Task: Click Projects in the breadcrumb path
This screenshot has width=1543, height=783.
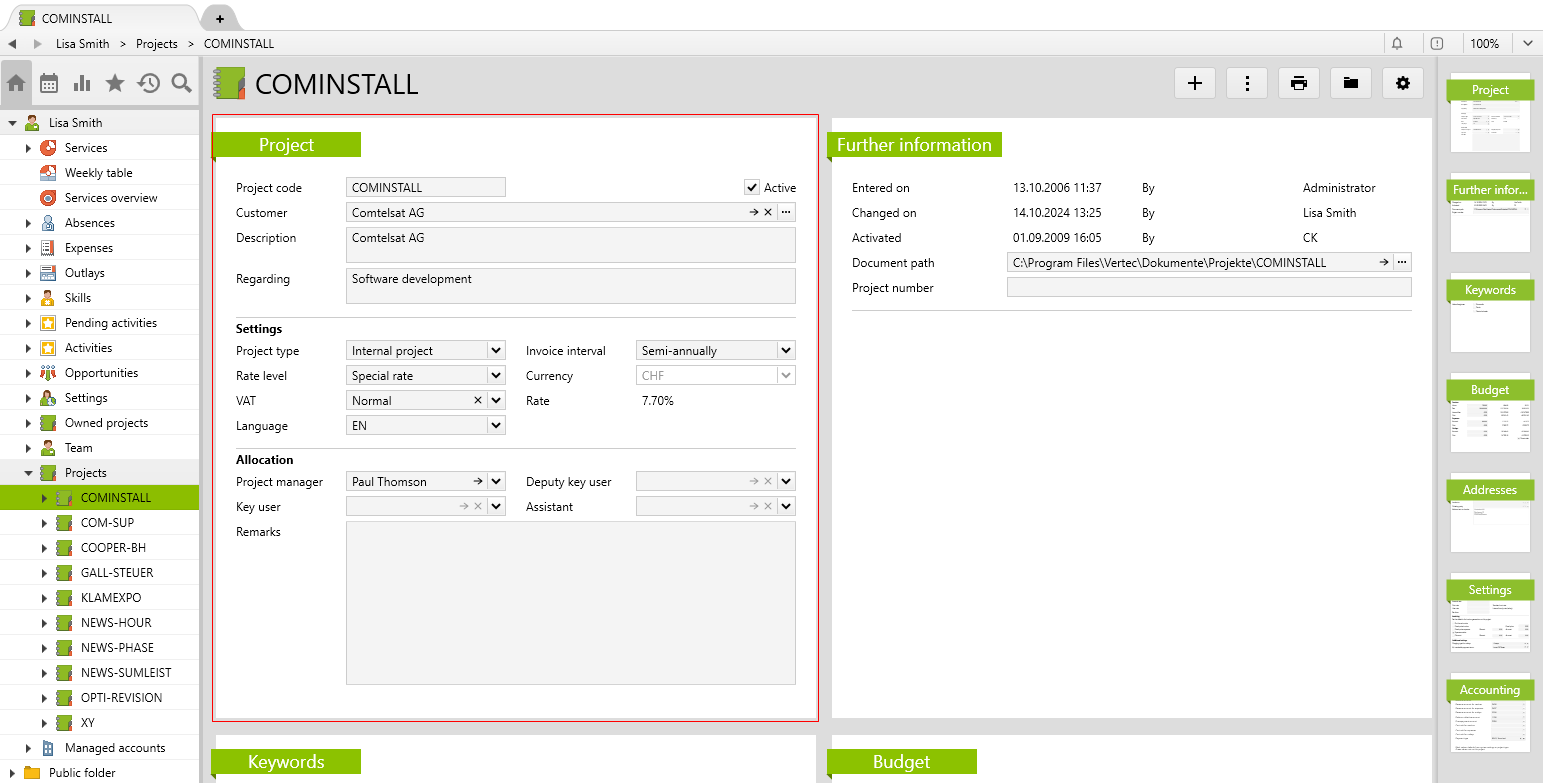Action: [x=156, y=44]
